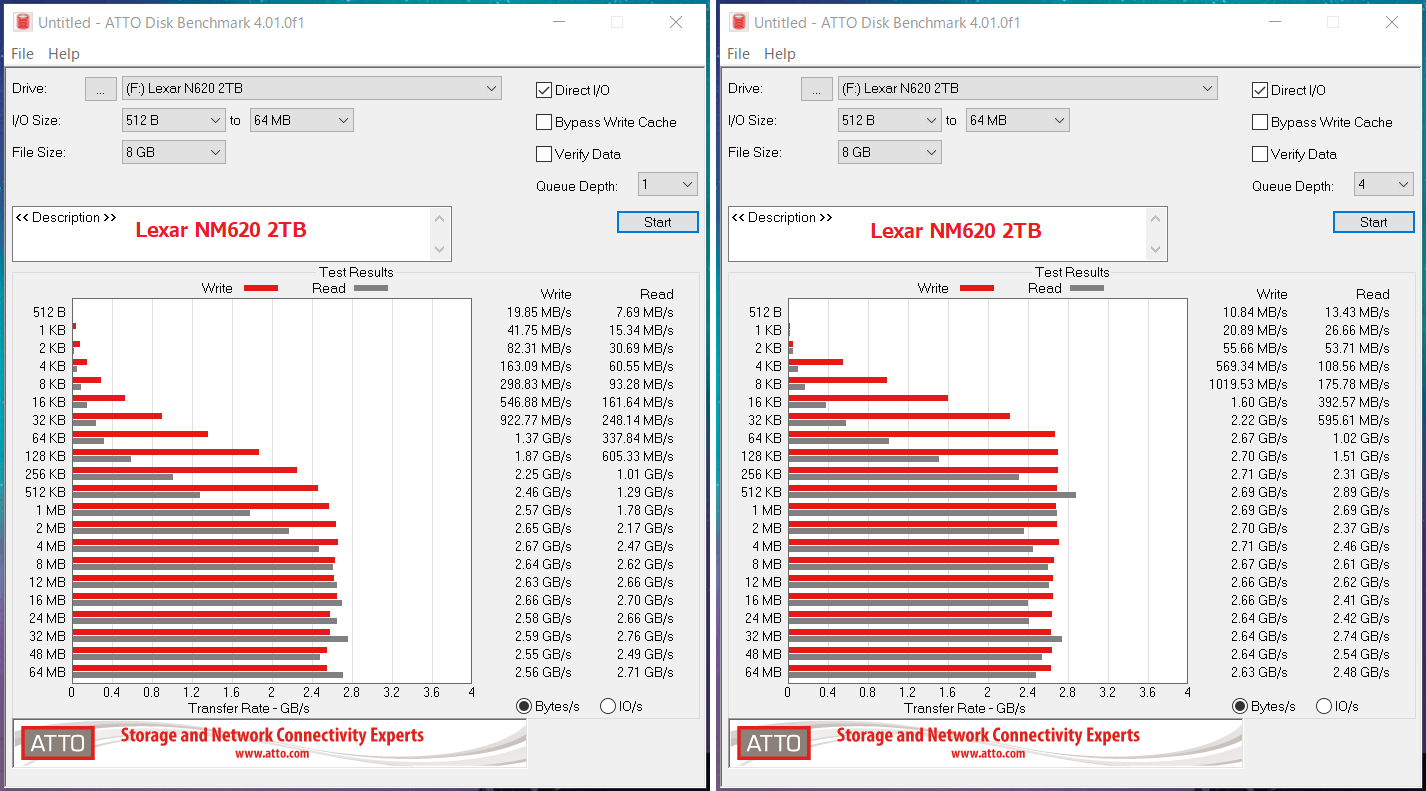Open I/O Size 64 MB dropdown, left window
The height and width of the screenshot is (791, 1426).
click(x=302, y=120)
